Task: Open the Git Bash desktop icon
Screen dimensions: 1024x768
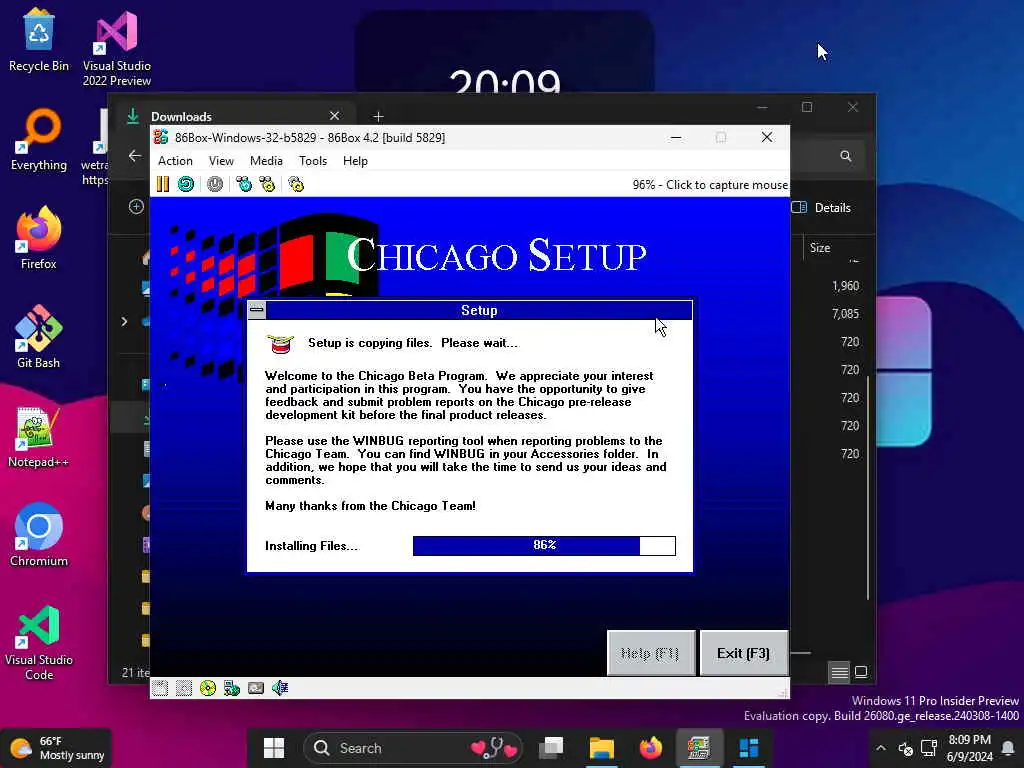Action: tap(39, 337)
